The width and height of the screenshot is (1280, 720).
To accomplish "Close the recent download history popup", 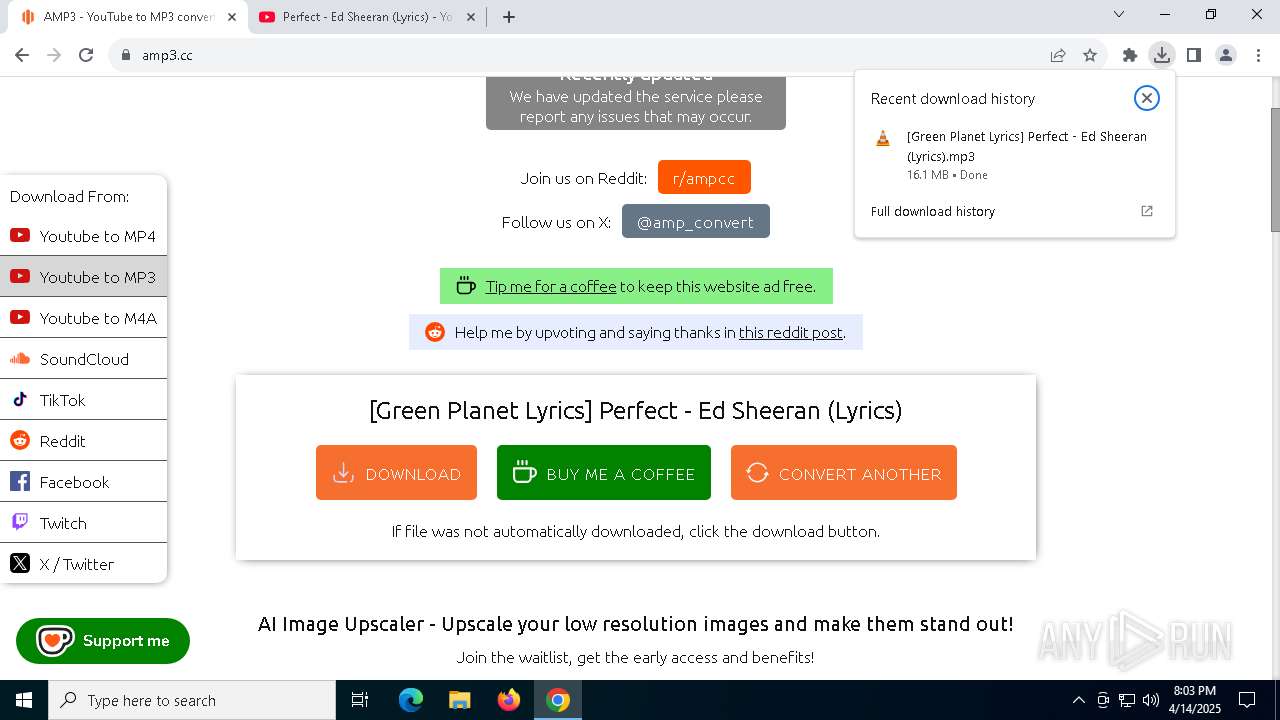I will (1147, 98).
